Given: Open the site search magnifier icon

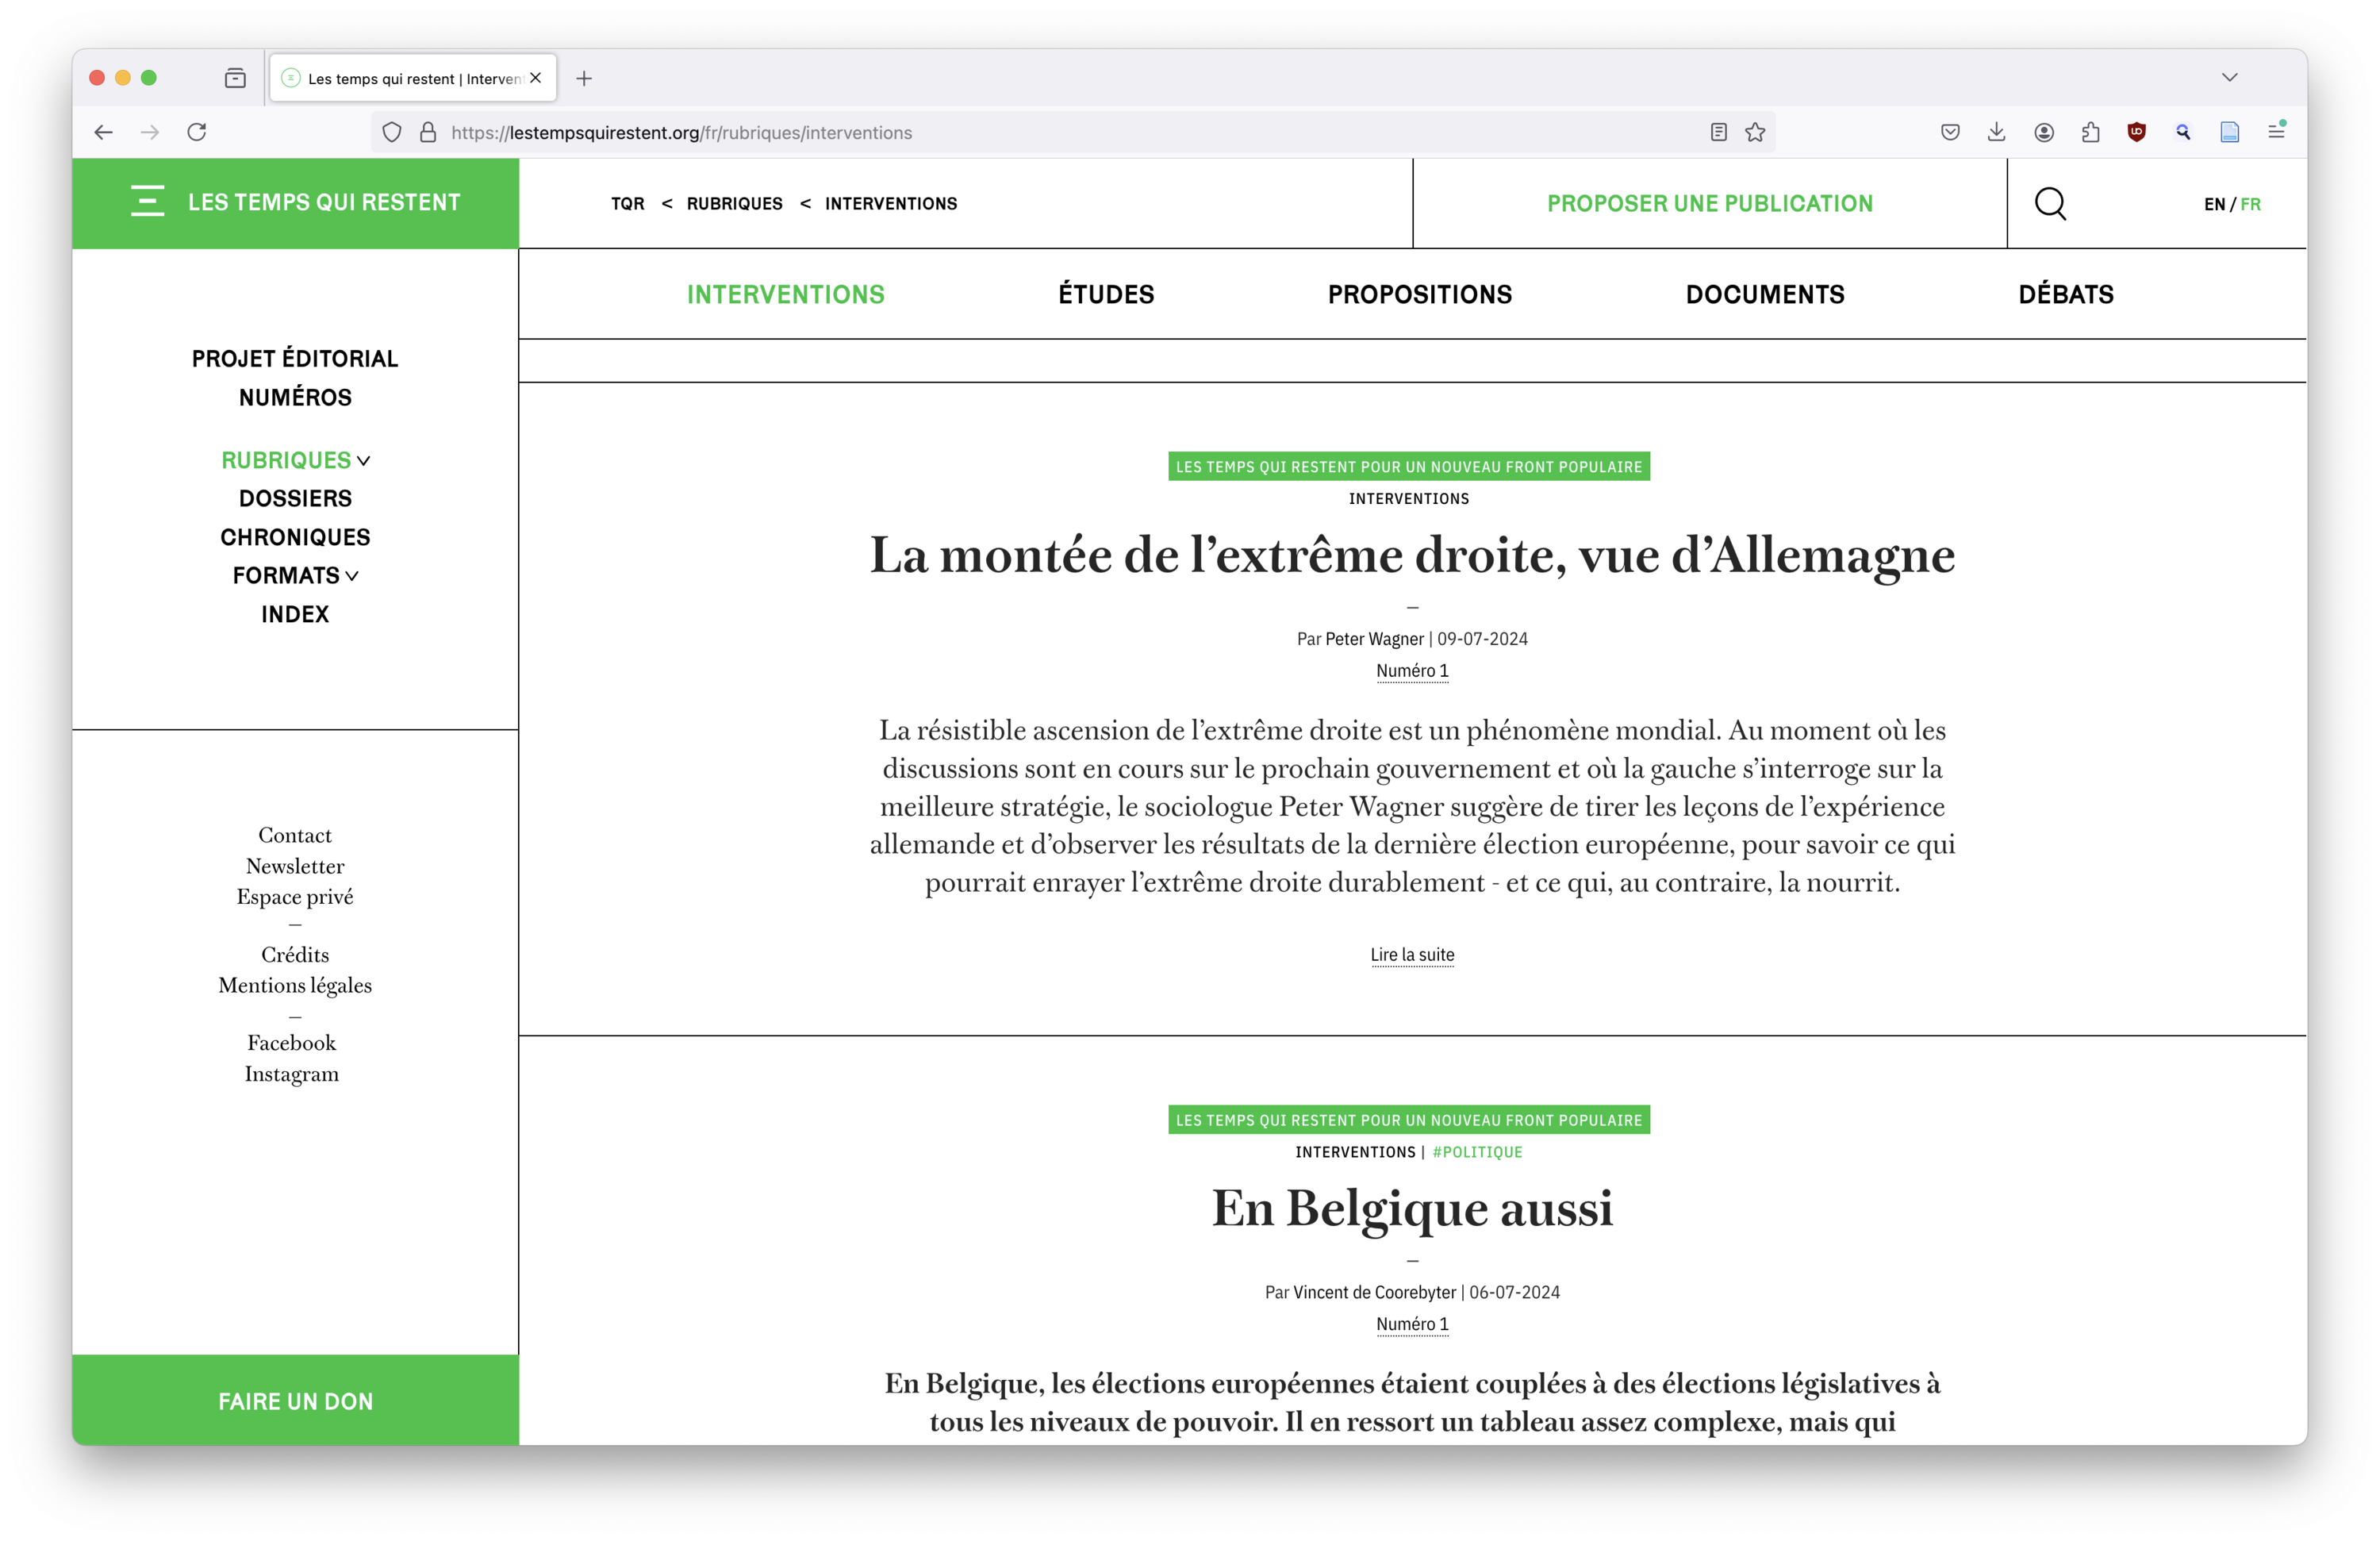Looking at the screenshot, I should (x=2050, y=203).
